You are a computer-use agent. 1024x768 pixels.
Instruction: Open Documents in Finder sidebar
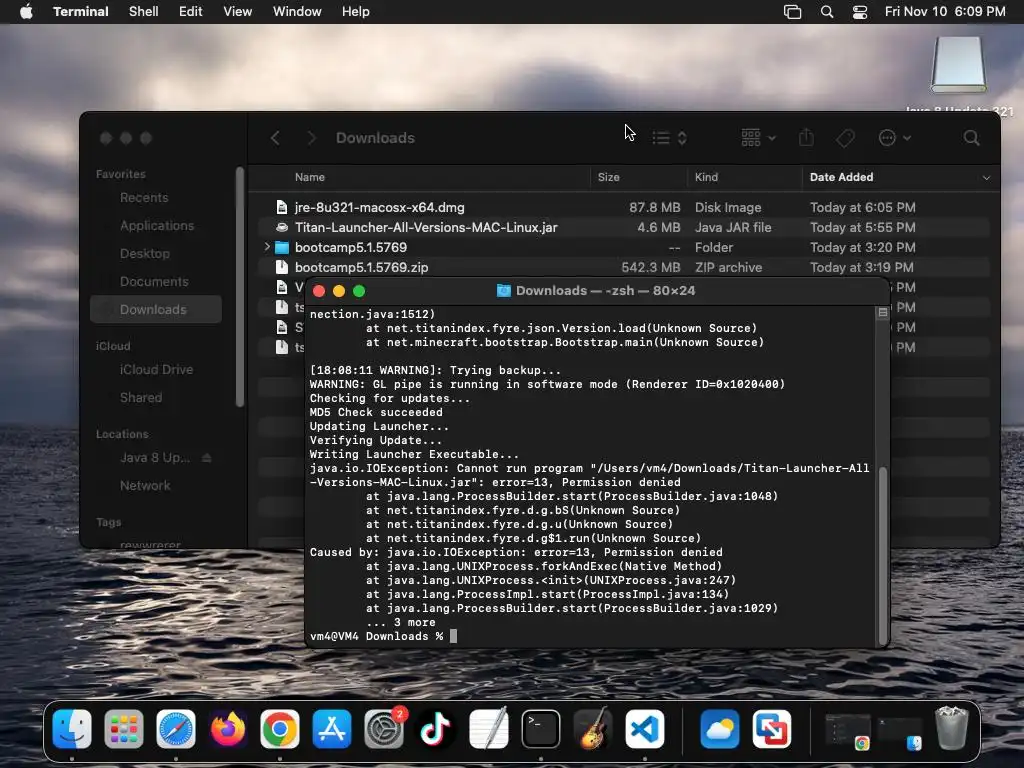tap(154, 281)
